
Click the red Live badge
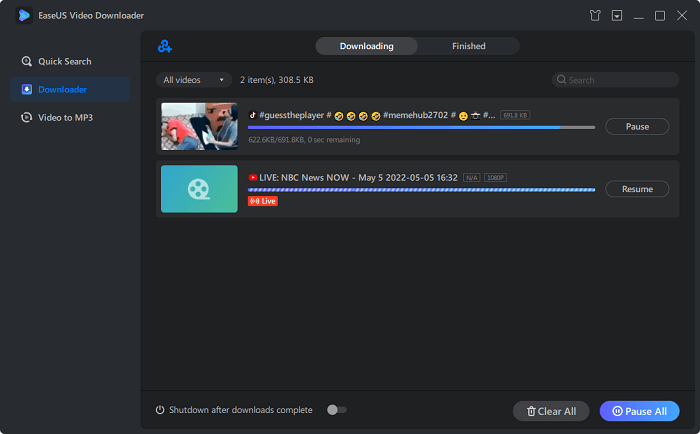tap(263, 200)
